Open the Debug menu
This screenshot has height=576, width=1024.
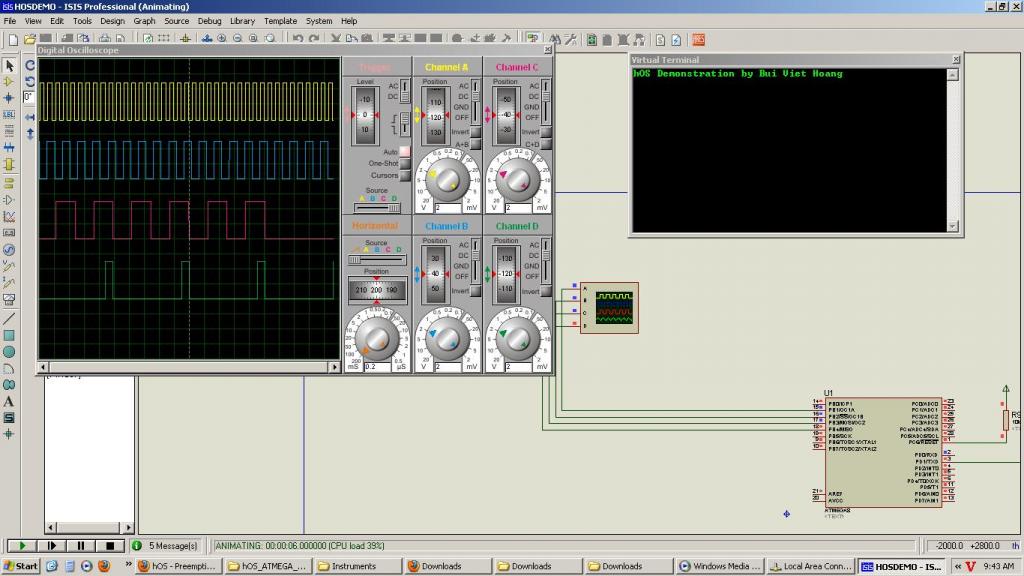[209, 21]
